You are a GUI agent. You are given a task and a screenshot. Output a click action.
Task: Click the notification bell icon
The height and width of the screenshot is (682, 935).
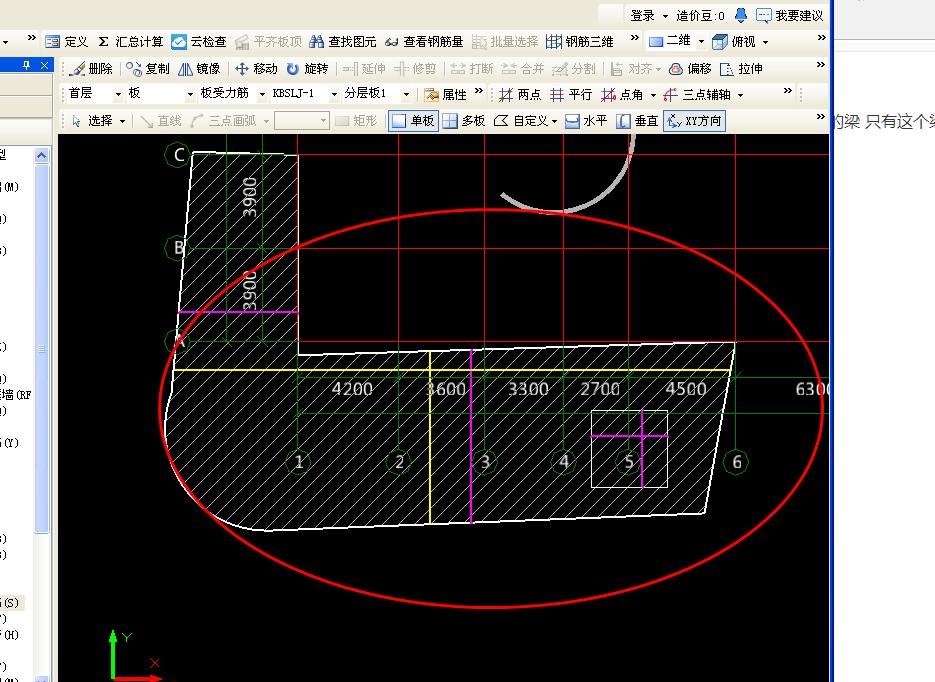pos(741,15)
